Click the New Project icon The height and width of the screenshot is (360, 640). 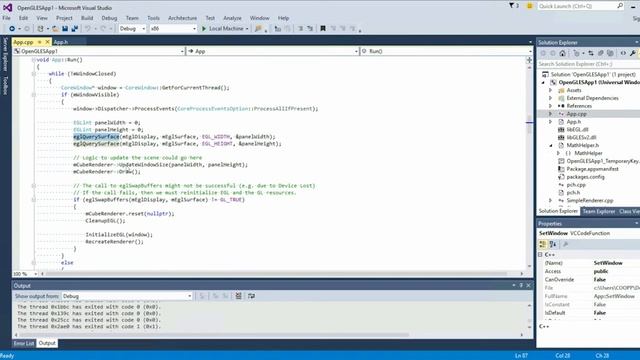tap(40, 29)
